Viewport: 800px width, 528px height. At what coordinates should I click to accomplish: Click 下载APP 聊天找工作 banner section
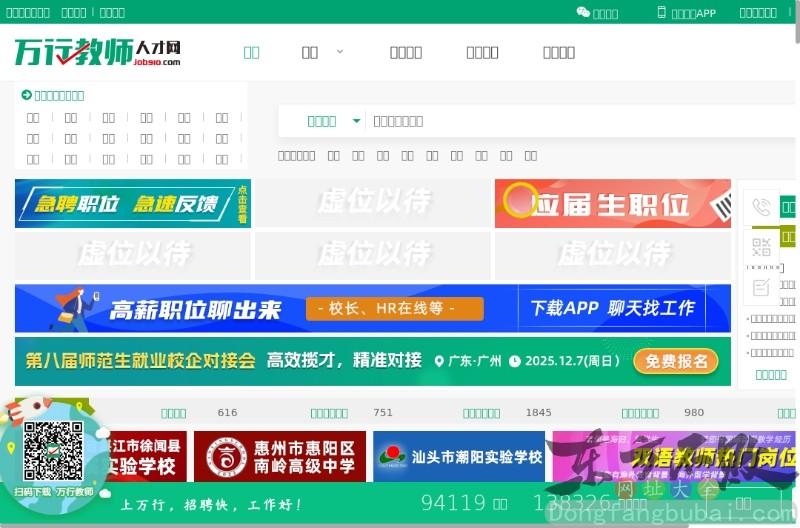pyautogui.click(x=612, y=308)
